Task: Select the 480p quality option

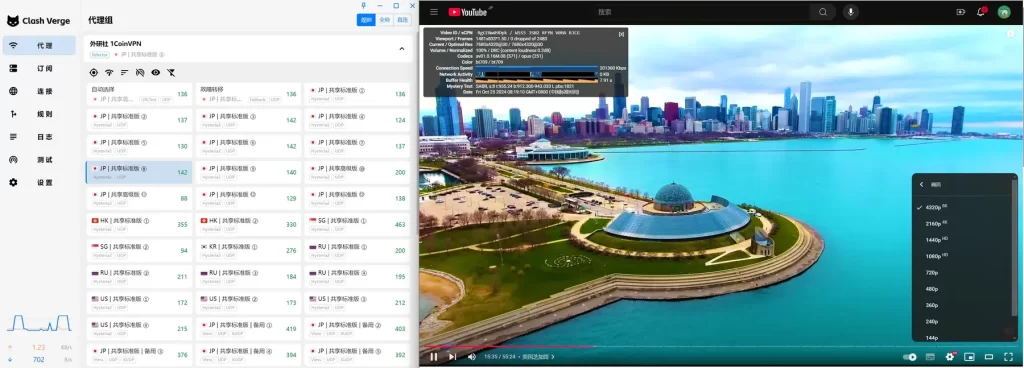Action: click(963, 289)
